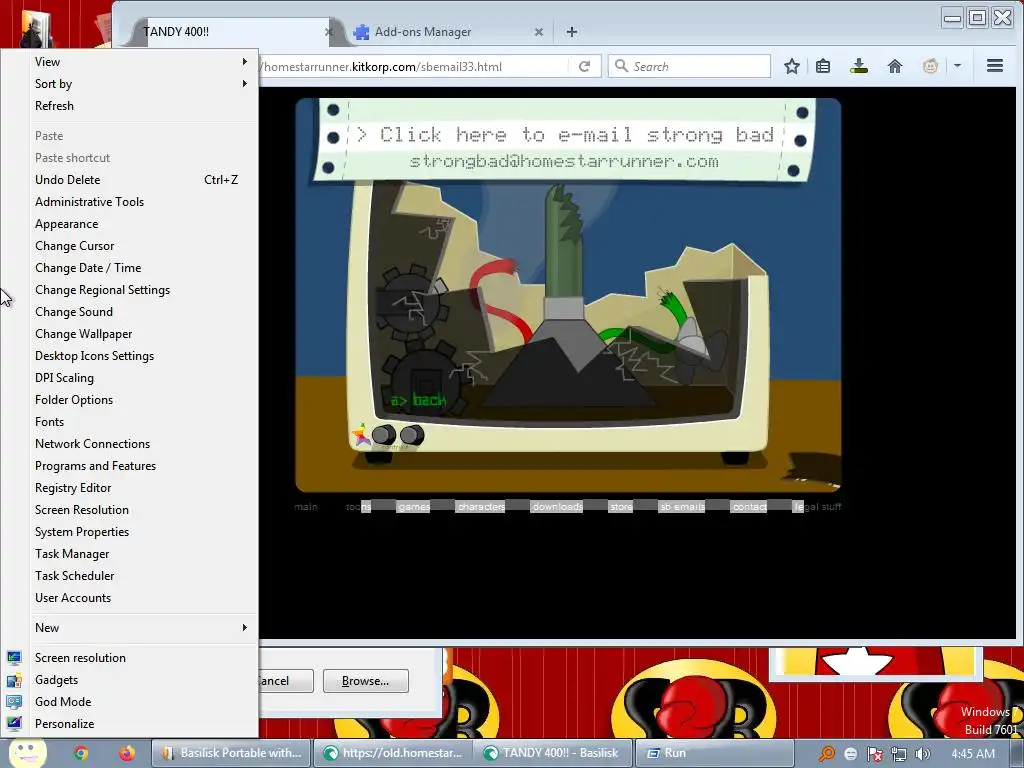This screenshot has width=1024, height=768.
Task: Launch Firefox from the taskbar
Action: 126,753
